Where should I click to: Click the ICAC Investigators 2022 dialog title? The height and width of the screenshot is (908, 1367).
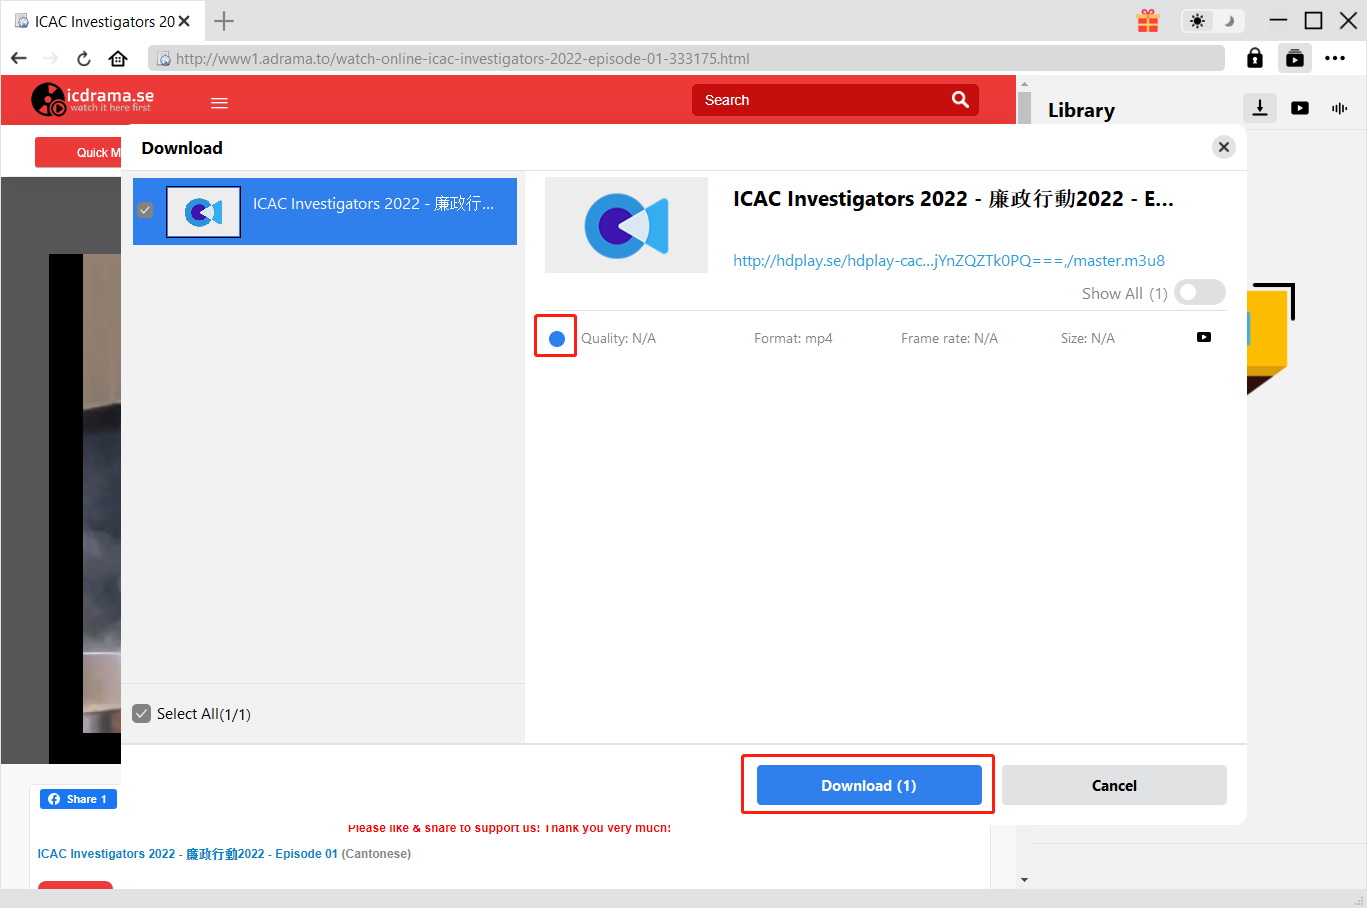tap(953, 199)
